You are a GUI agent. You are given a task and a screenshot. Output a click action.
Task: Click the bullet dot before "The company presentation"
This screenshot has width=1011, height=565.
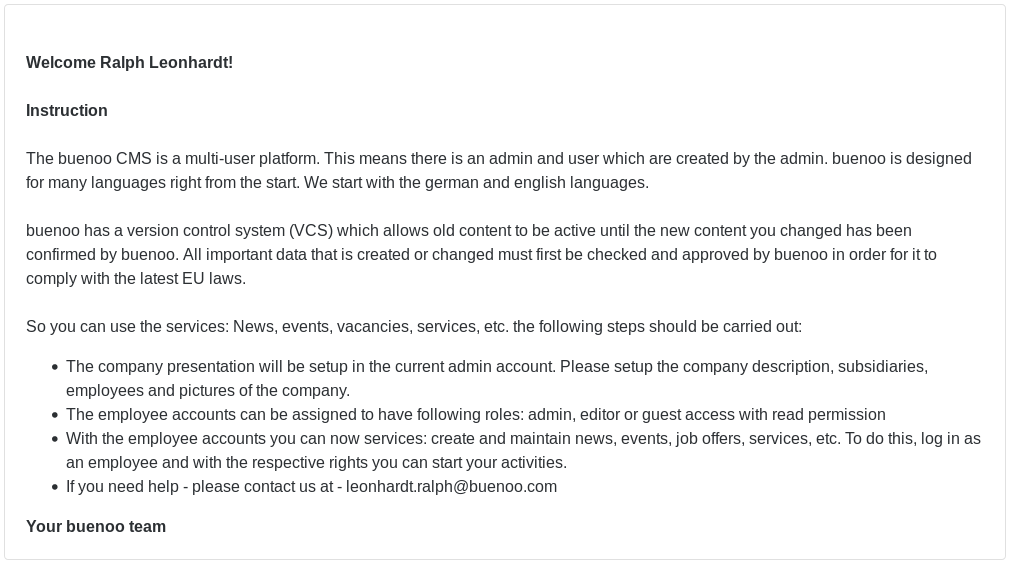click(x=54, y=367)
